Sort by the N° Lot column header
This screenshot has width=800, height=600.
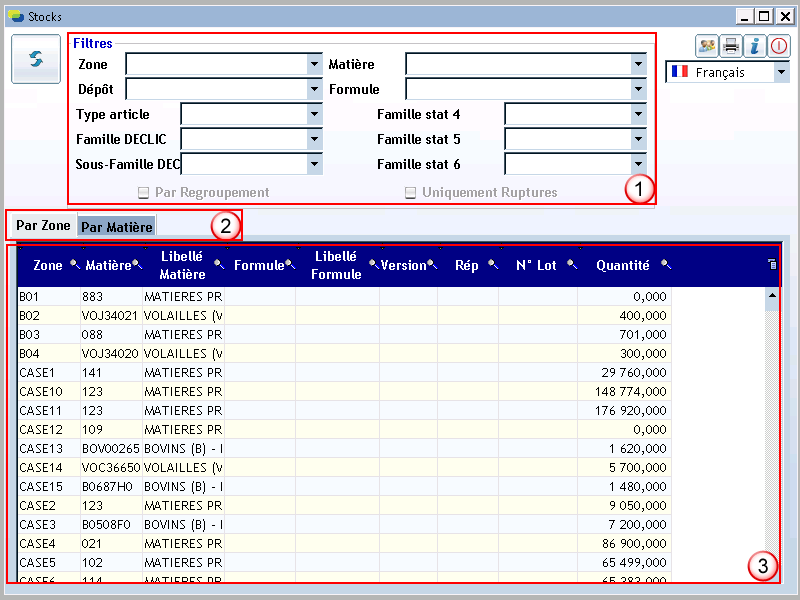point(536,265)
